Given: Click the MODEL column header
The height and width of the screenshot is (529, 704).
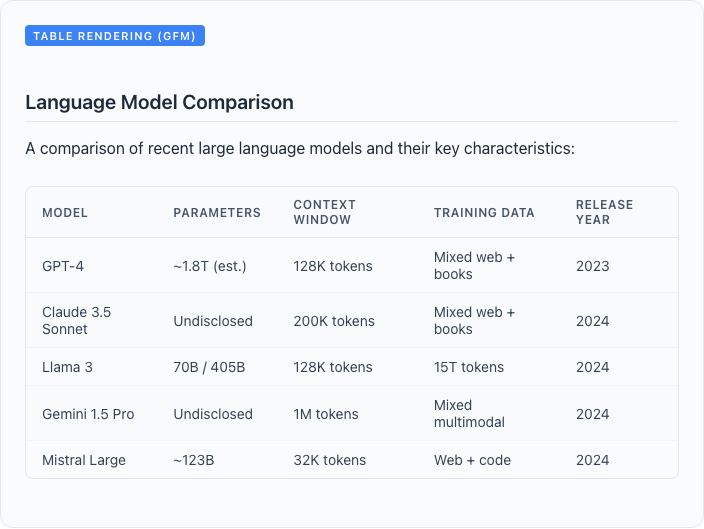Looking at the screenshot, I should (x=65, y=212).
